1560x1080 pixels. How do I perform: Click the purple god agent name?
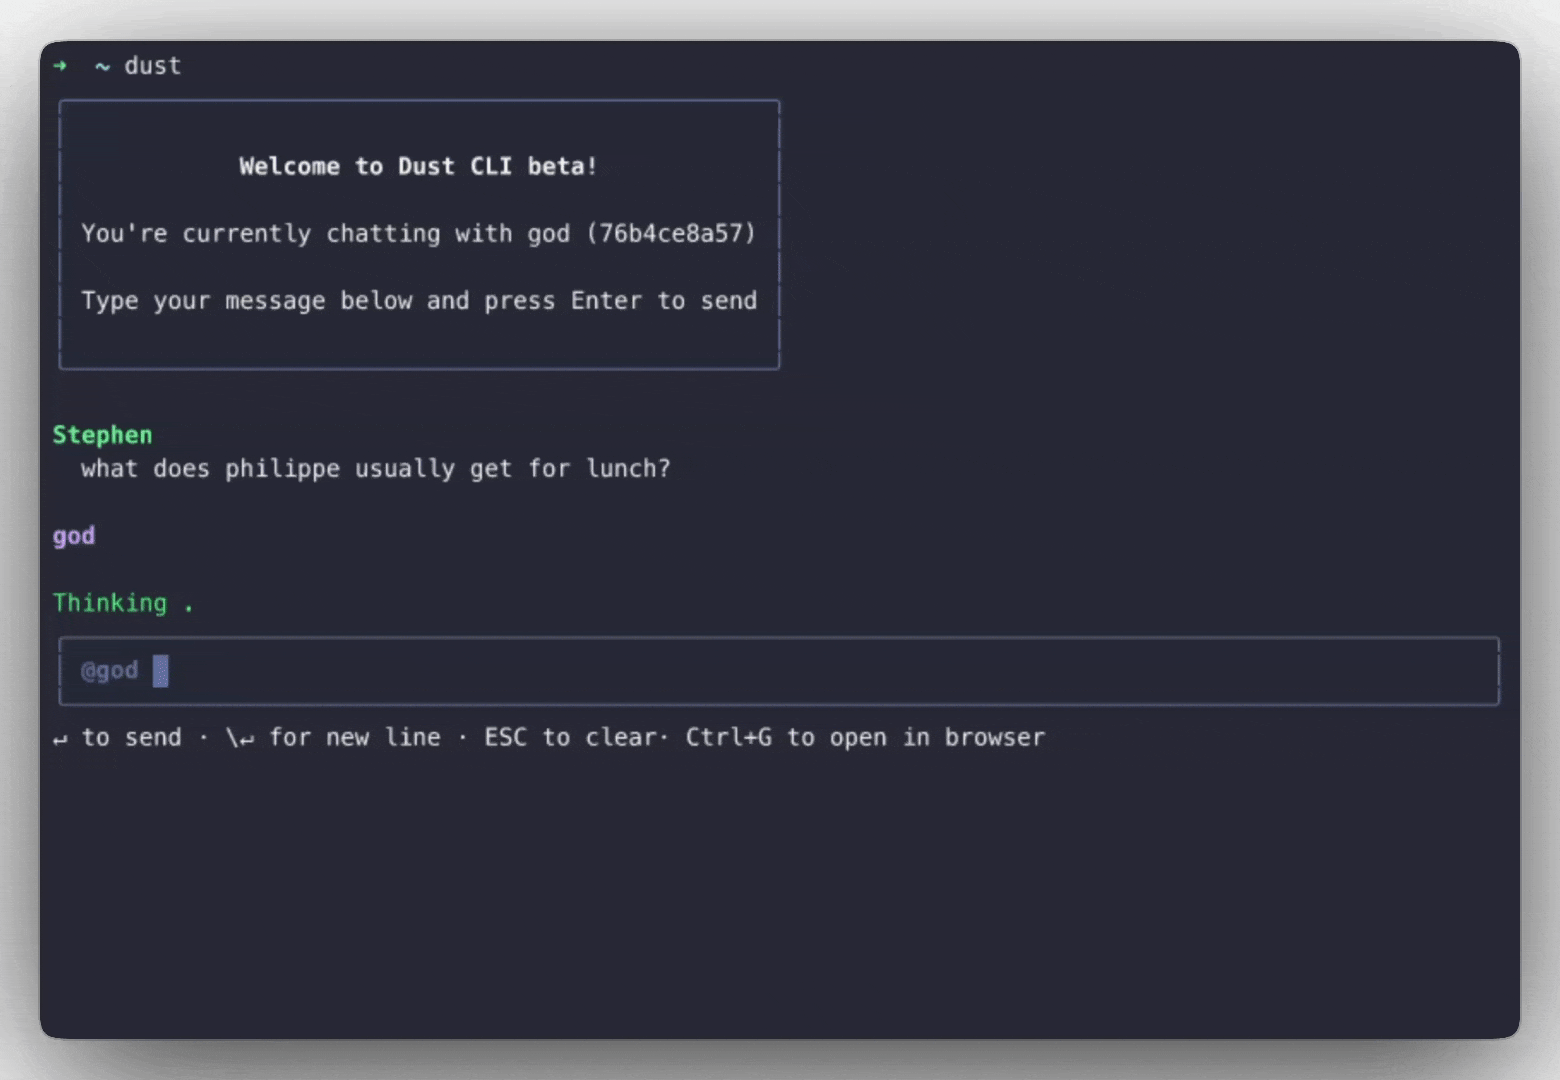tap(74, 536)
